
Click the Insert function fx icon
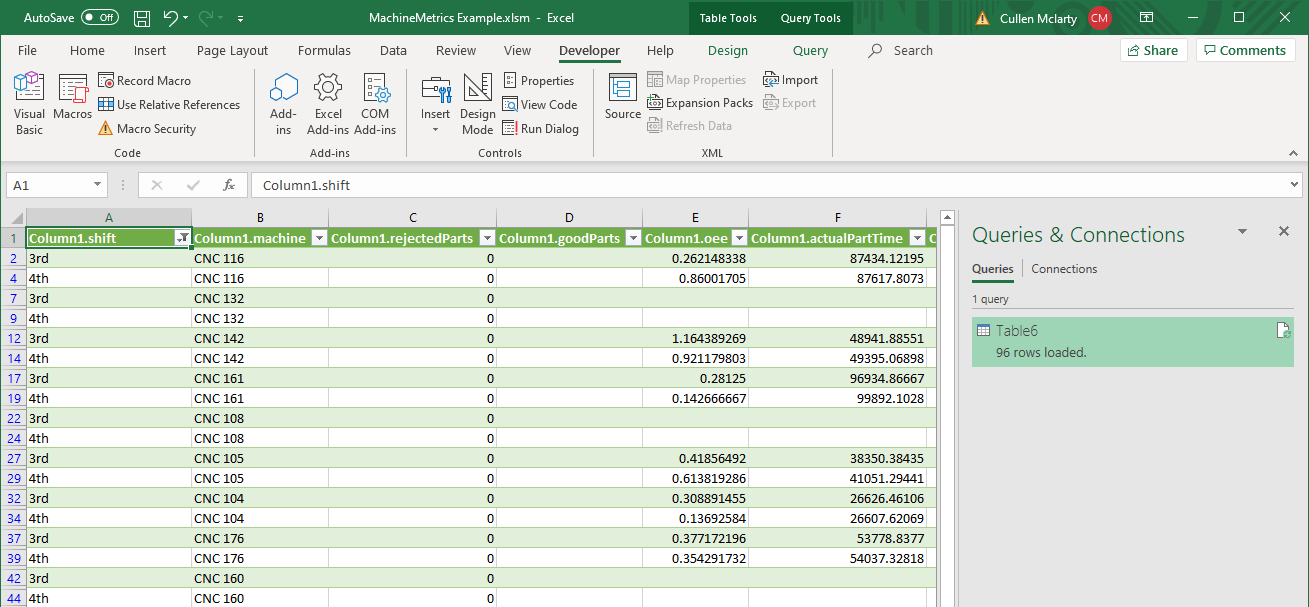click(x=229, y=185)
